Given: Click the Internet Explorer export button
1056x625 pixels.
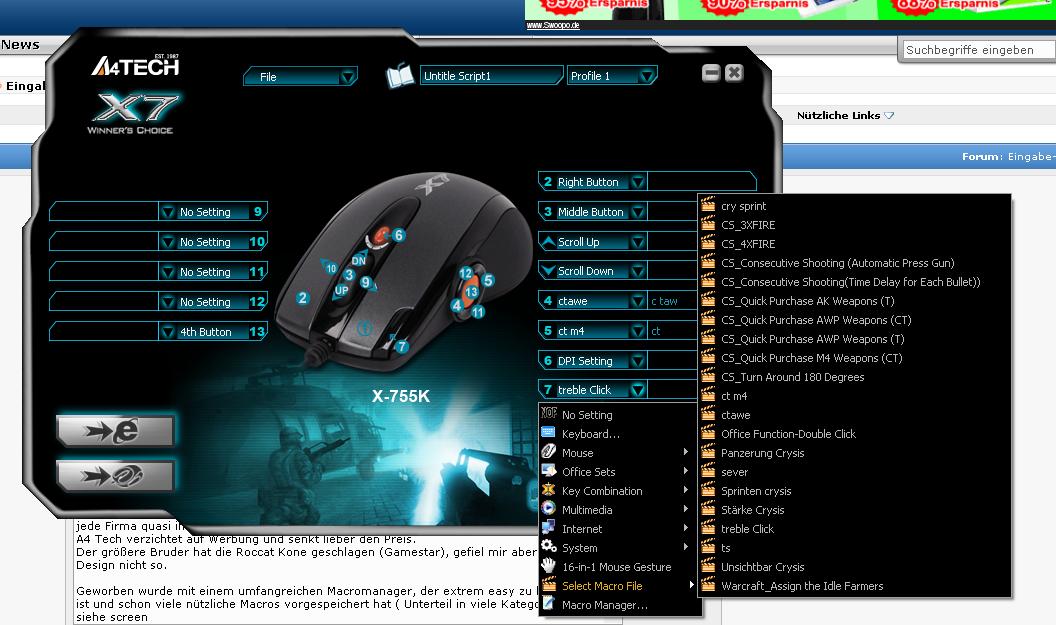Looking at the screenshot, I should point(116,431).
